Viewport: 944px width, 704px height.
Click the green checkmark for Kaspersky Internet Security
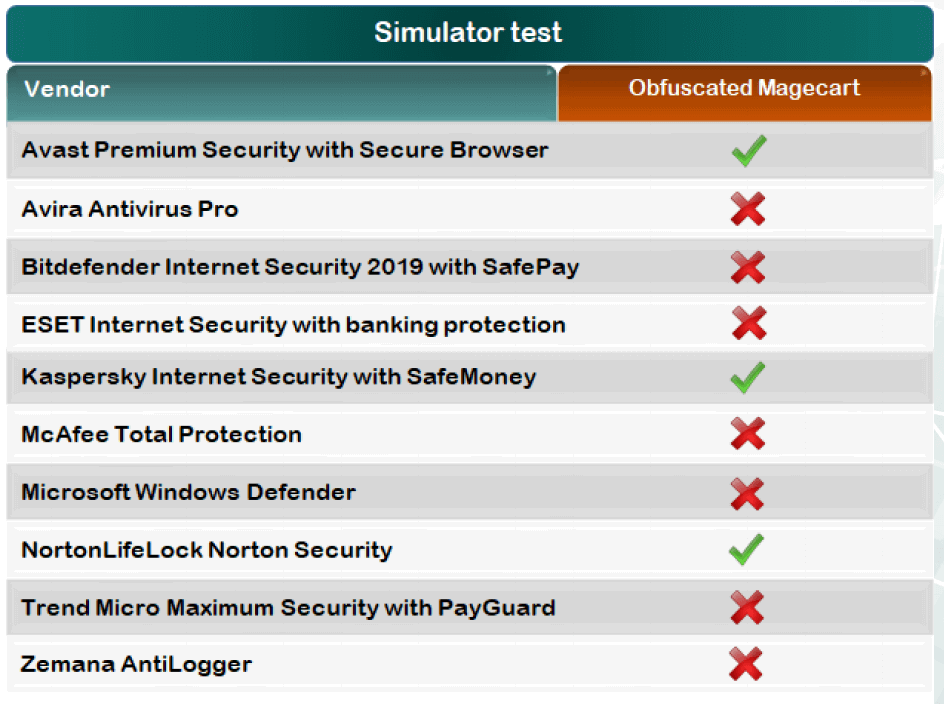click(747, 377)
